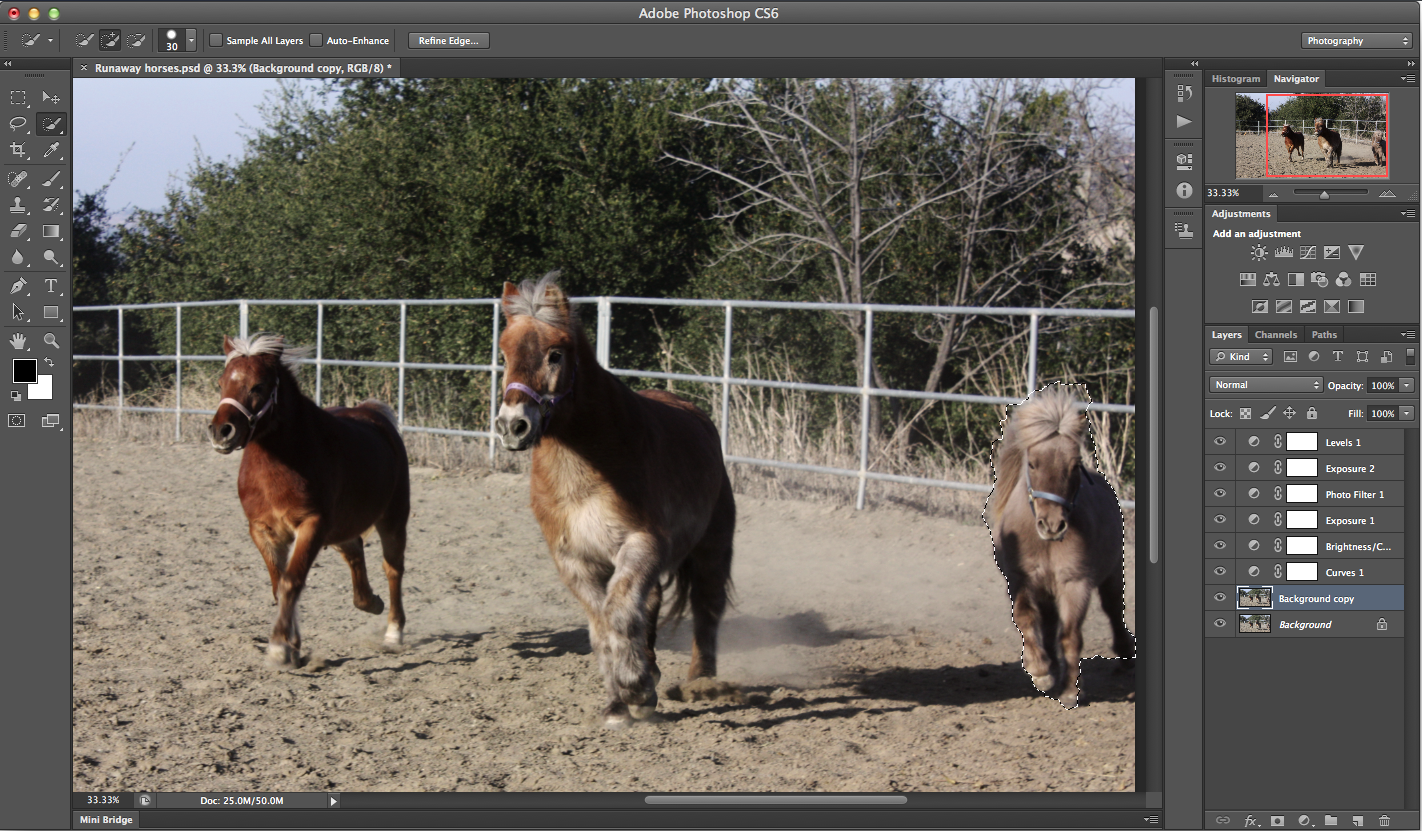Add a Curves adjustment from Adjustments panel
The image size is (1422, 831).
(x=1308, y=253)
